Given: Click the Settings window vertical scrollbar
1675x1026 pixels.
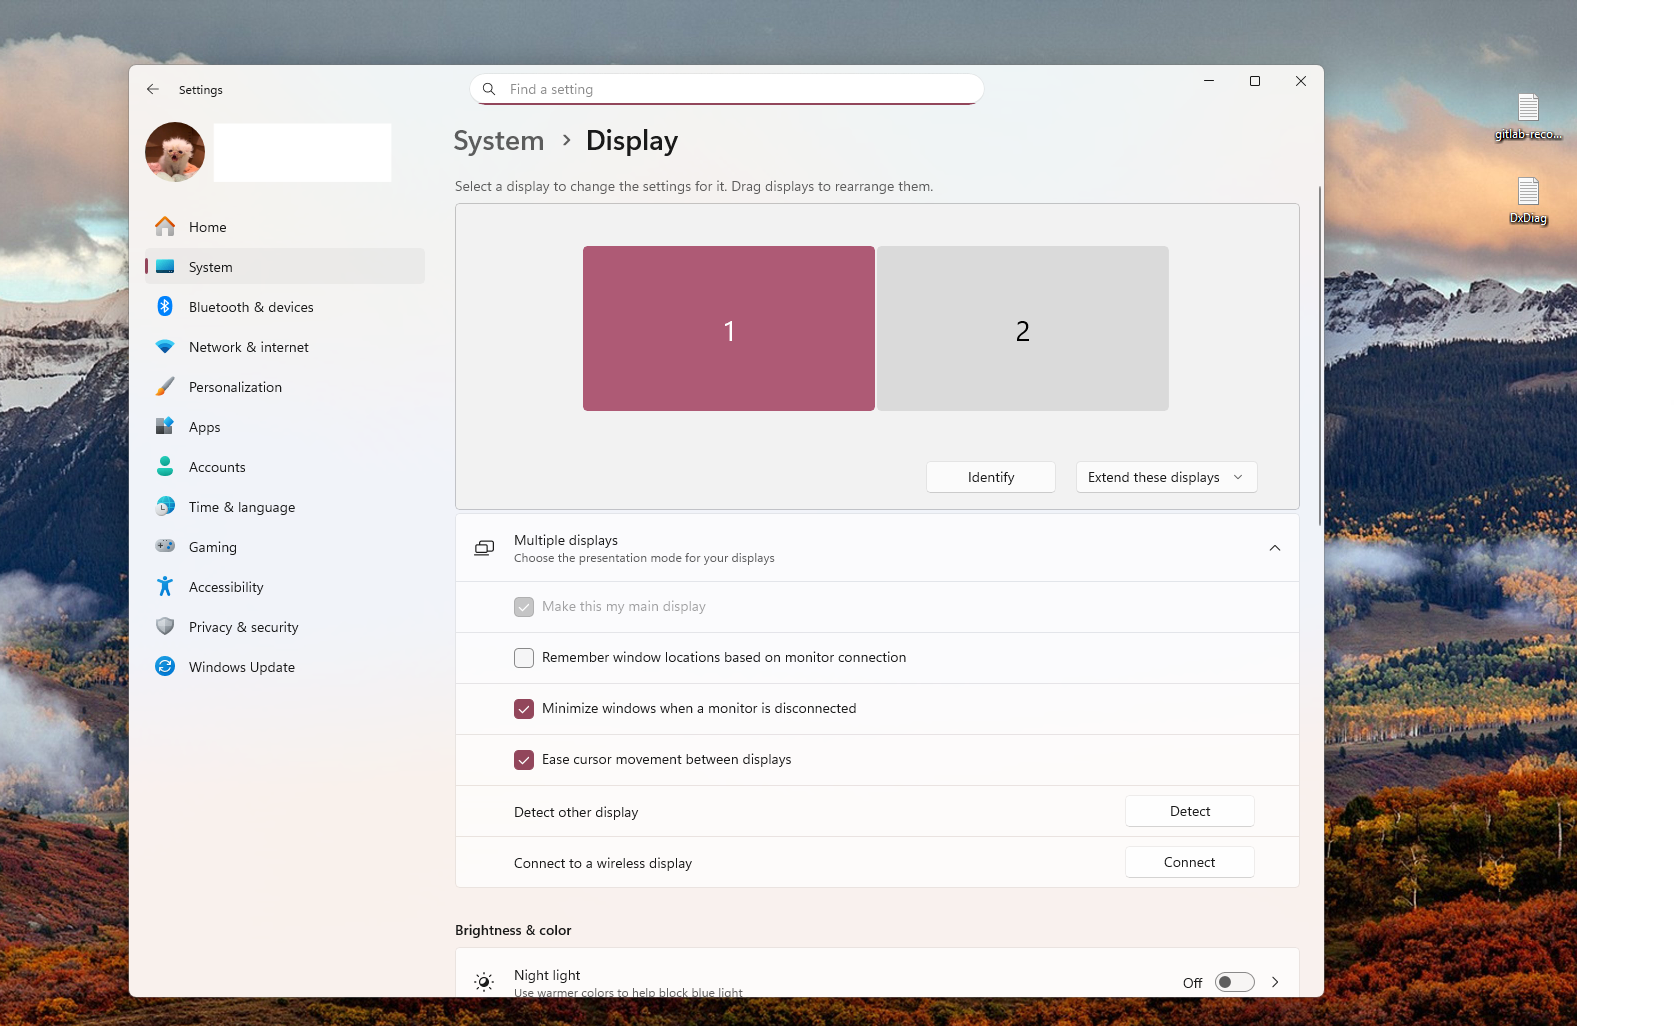Looking at the screenshot, I should coord(1320,355).
